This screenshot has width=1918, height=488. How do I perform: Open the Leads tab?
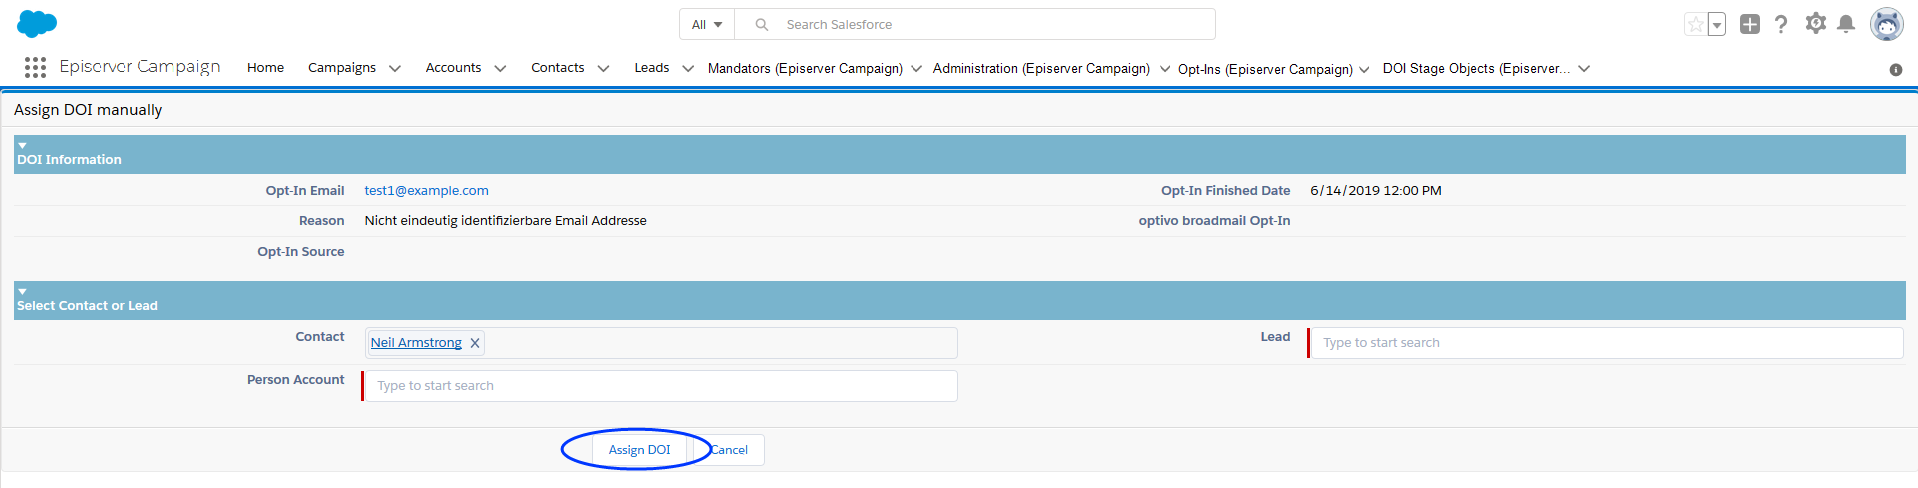652,67
